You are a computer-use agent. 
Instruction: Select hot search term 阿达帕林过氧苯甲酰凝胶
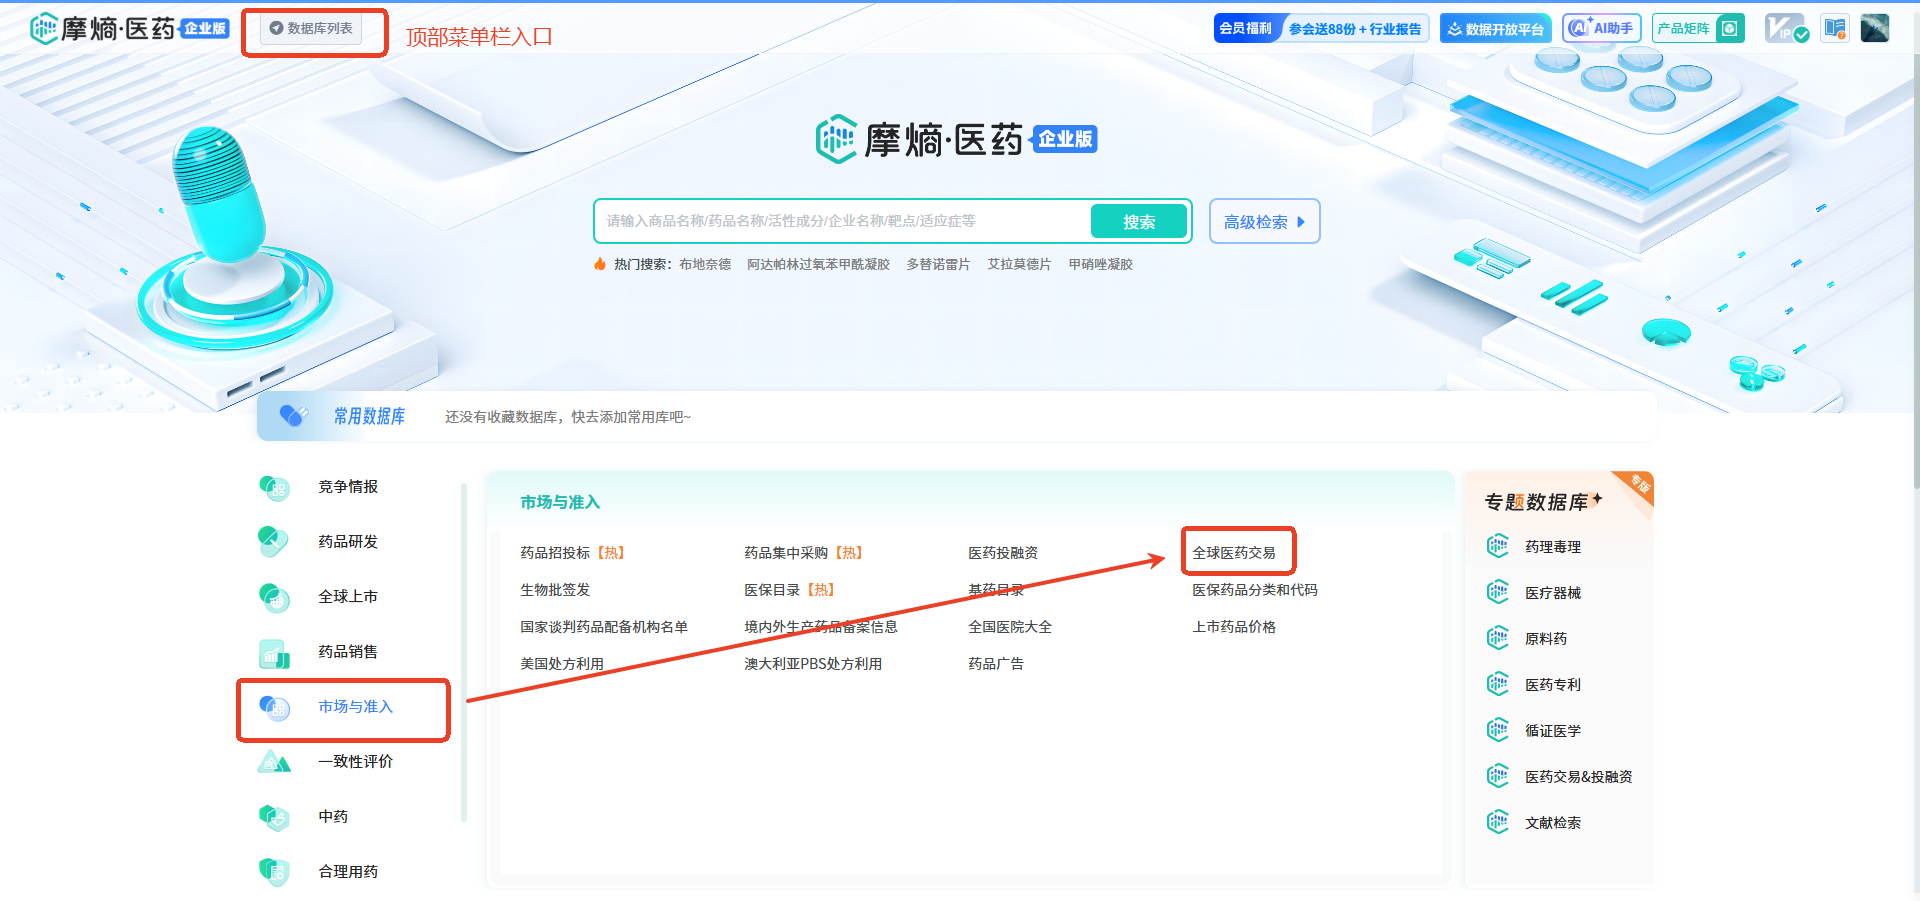[818, 264]
